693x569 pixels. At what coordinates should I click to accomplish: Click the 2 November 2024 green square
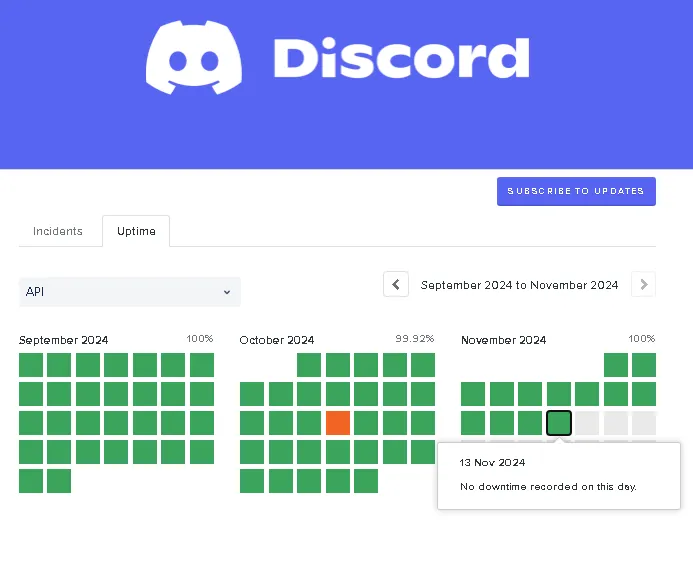tap(644, 365)
